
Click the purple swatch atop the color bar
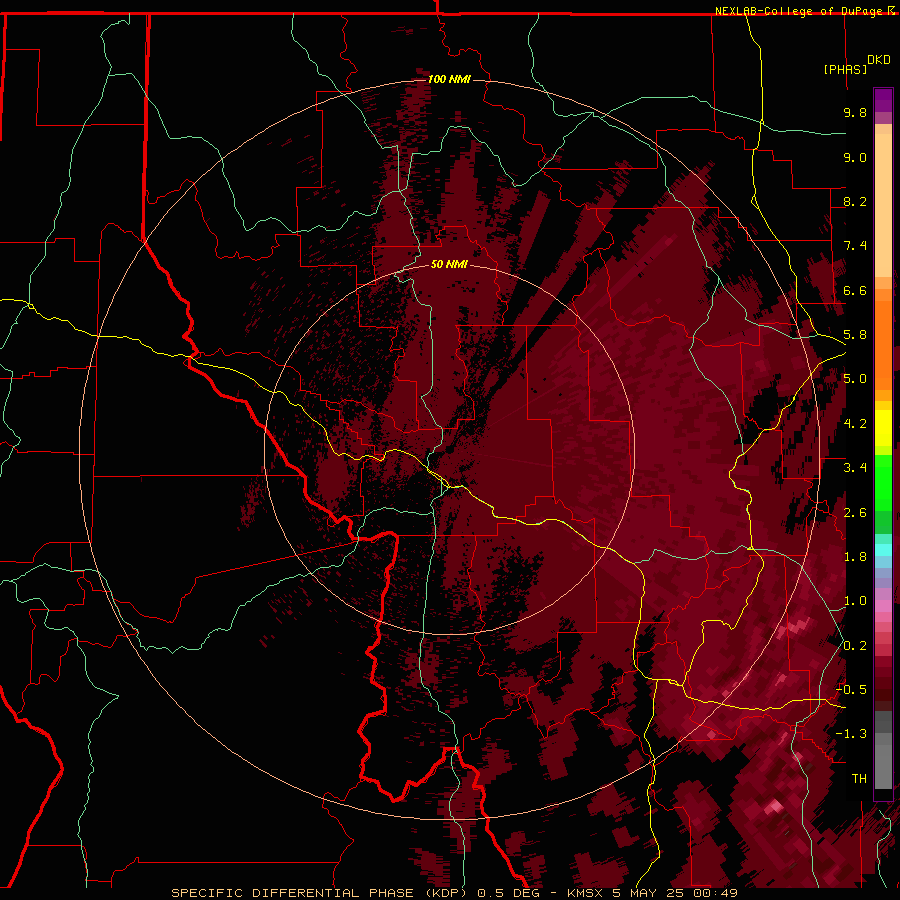tap(883, 100)
